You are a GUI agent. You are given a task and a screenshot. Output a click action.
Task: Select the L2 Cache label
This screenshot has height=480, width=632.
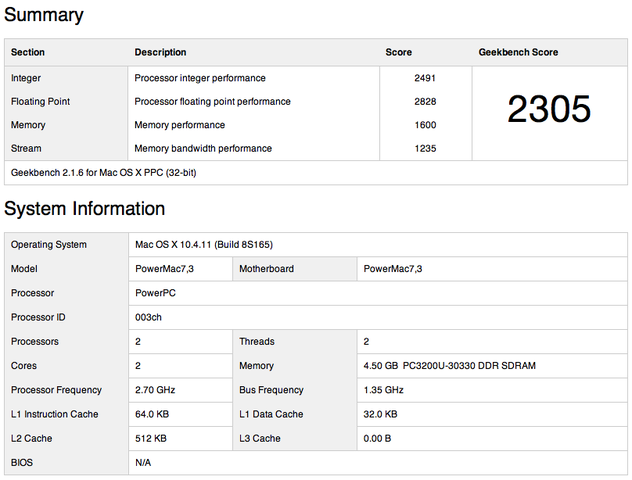pyautogui.click(x=31, y=438)
